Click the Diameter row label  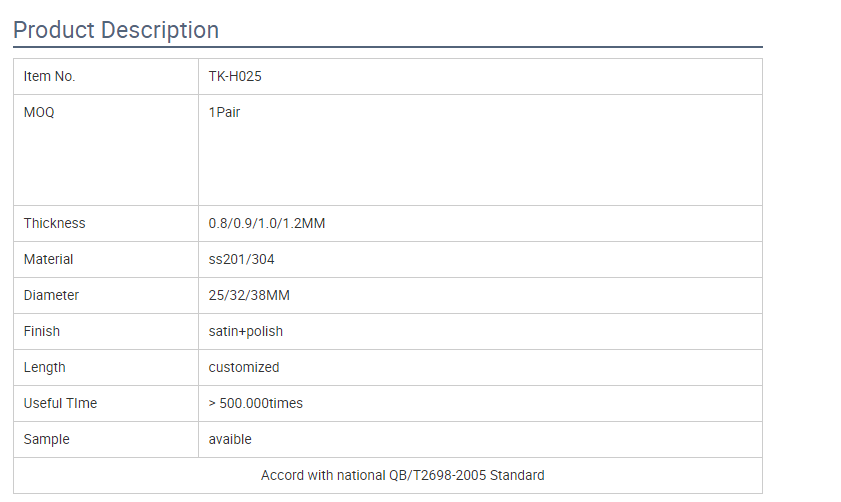click(51, 295)
